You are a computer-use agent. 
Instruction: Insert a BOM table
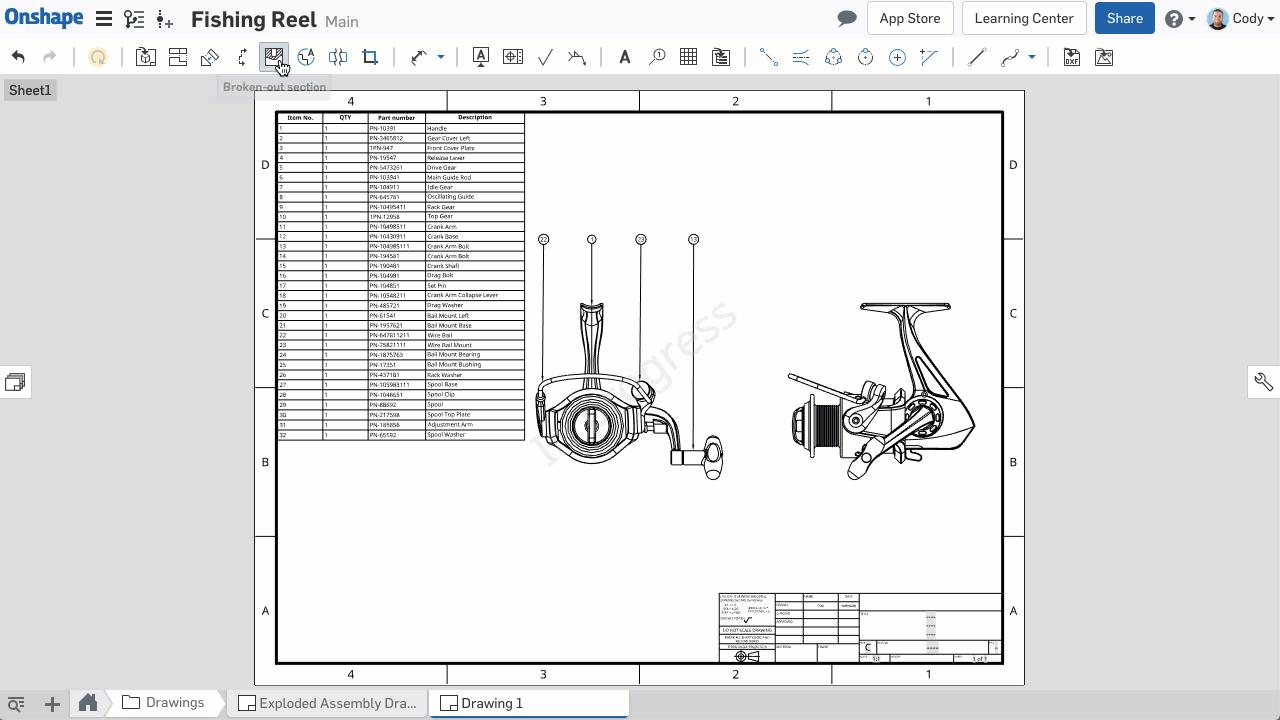pyautogui.click(x=721, y=57)
